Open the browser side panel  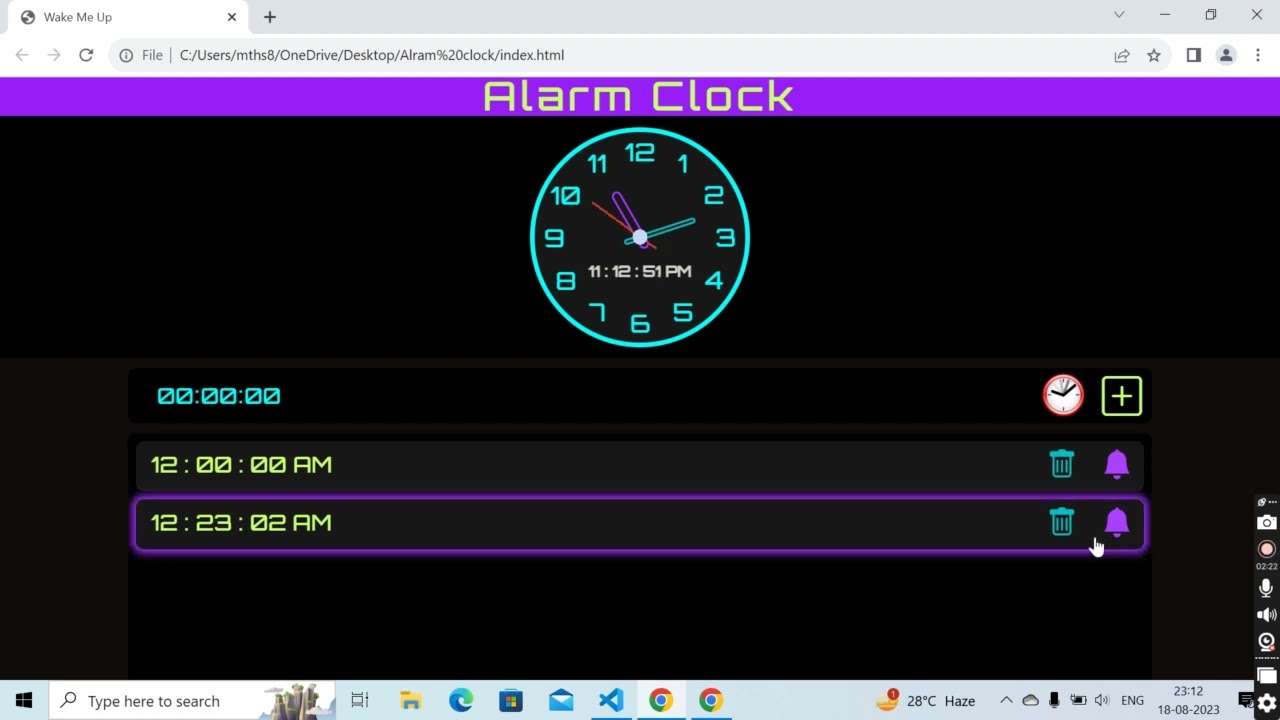(1193, 55)
